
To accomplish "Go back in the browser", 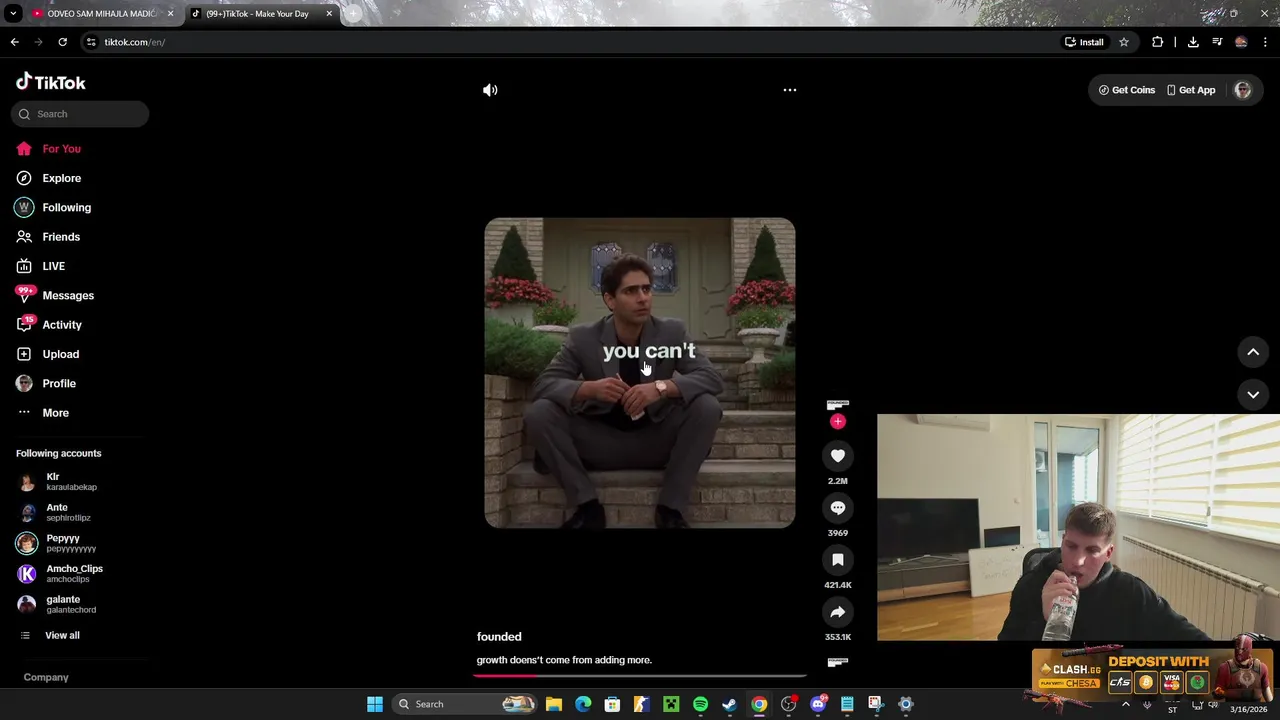I will point(15,42).
